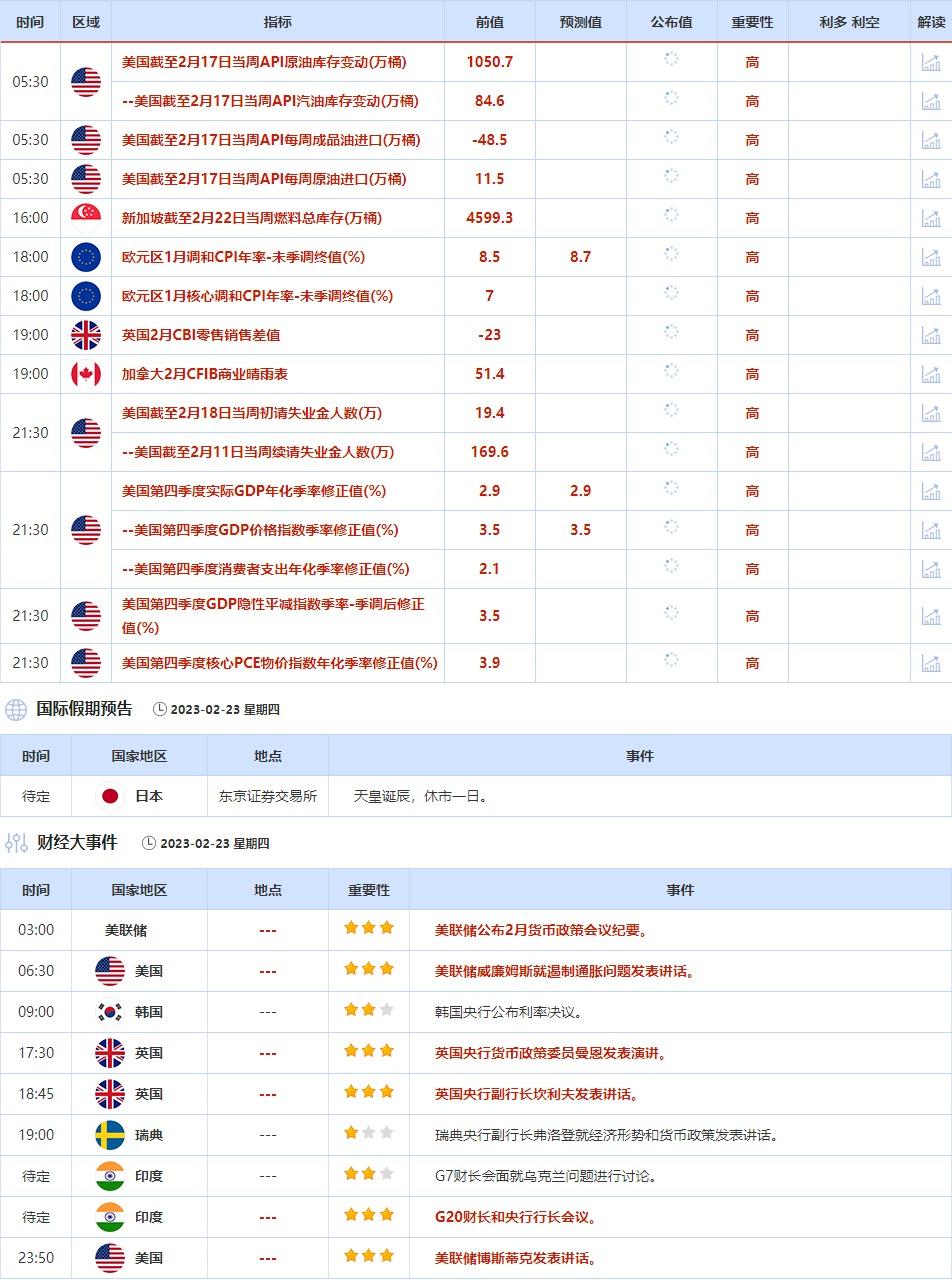Click clock icon next to 财经大事件 date
Image resolution: width=952 pixels, height=1280 pixels.
[x=149, y=844]
